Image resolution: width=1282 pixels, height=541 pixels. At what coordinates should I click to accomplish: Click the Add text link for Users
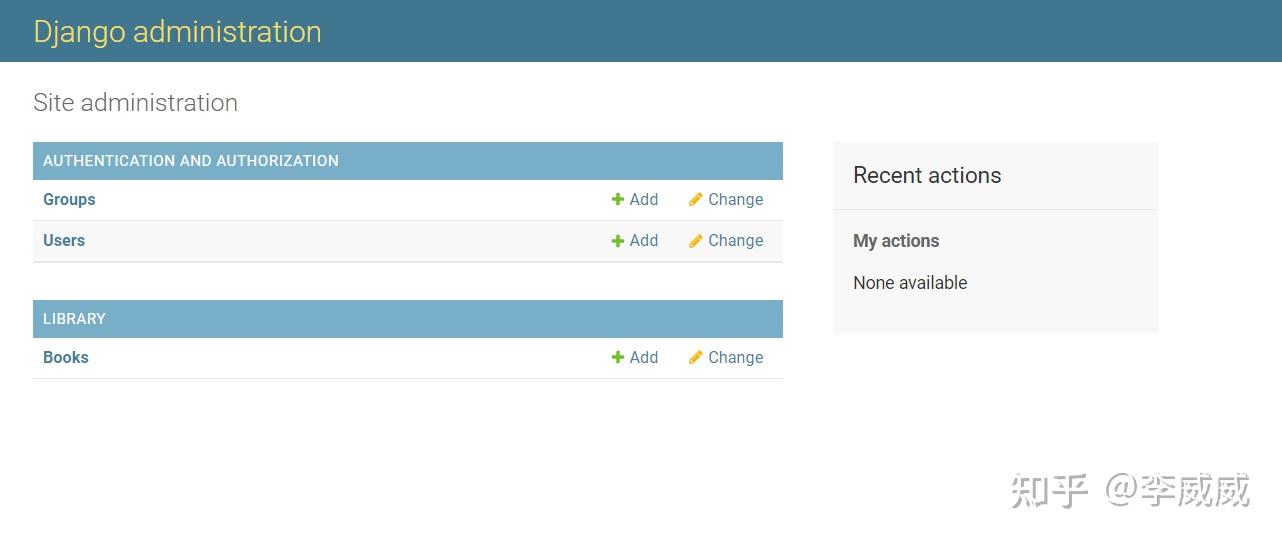[644, 241]
